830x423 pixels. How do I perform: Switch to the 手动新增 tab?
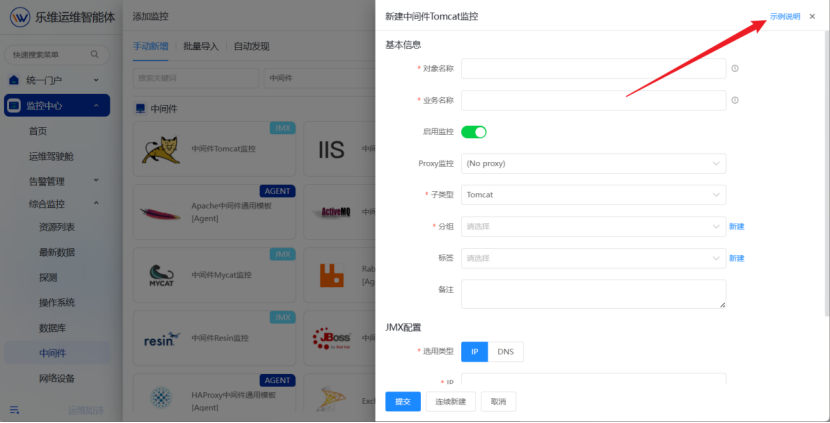pyautogui.click(x=150, y=46)
